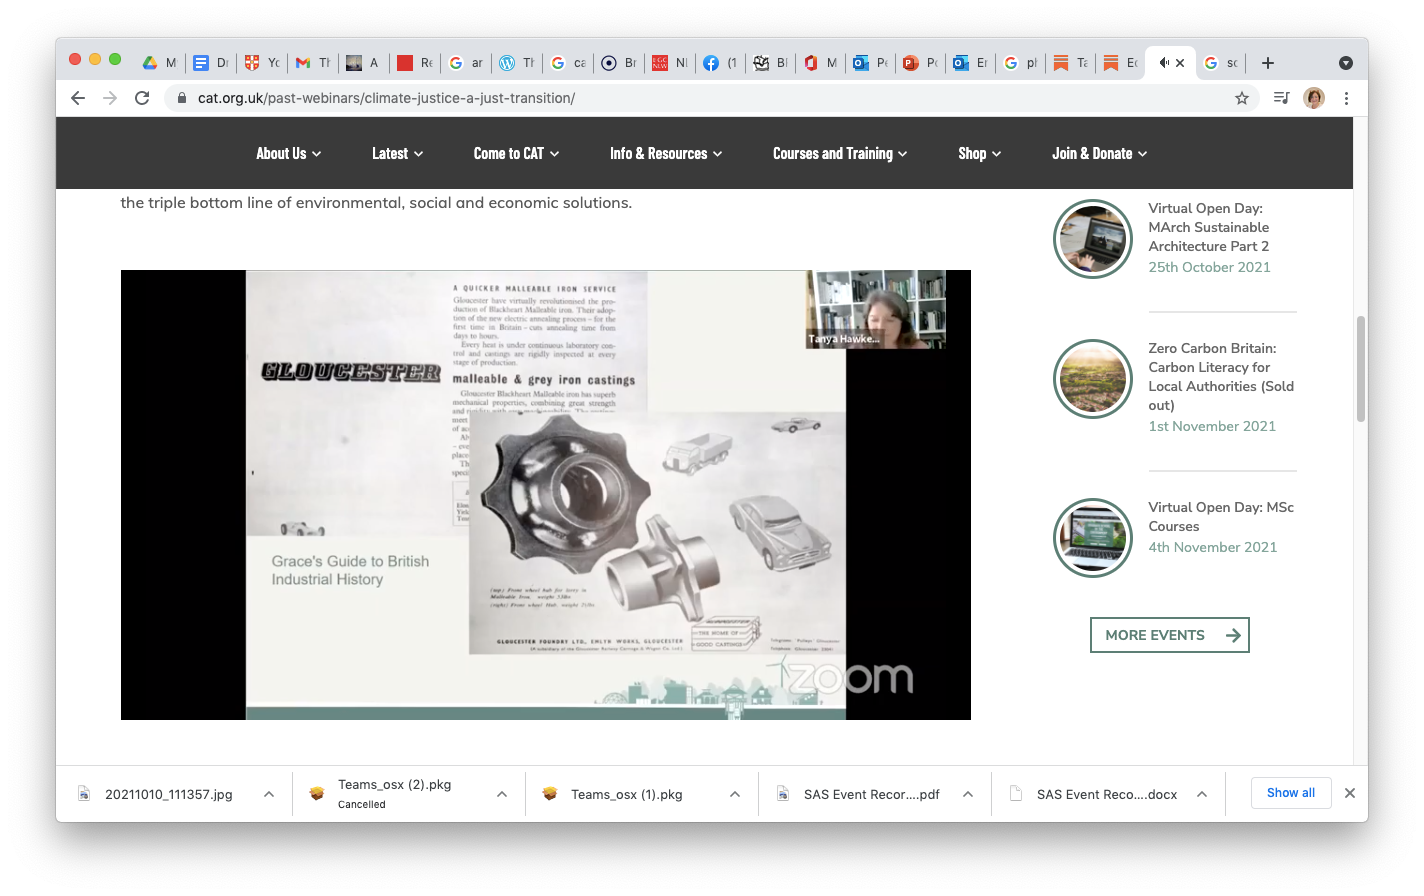Click the 1st November 2021 date text
Screen dimensions: 1424x896
tap(1212, 426)
